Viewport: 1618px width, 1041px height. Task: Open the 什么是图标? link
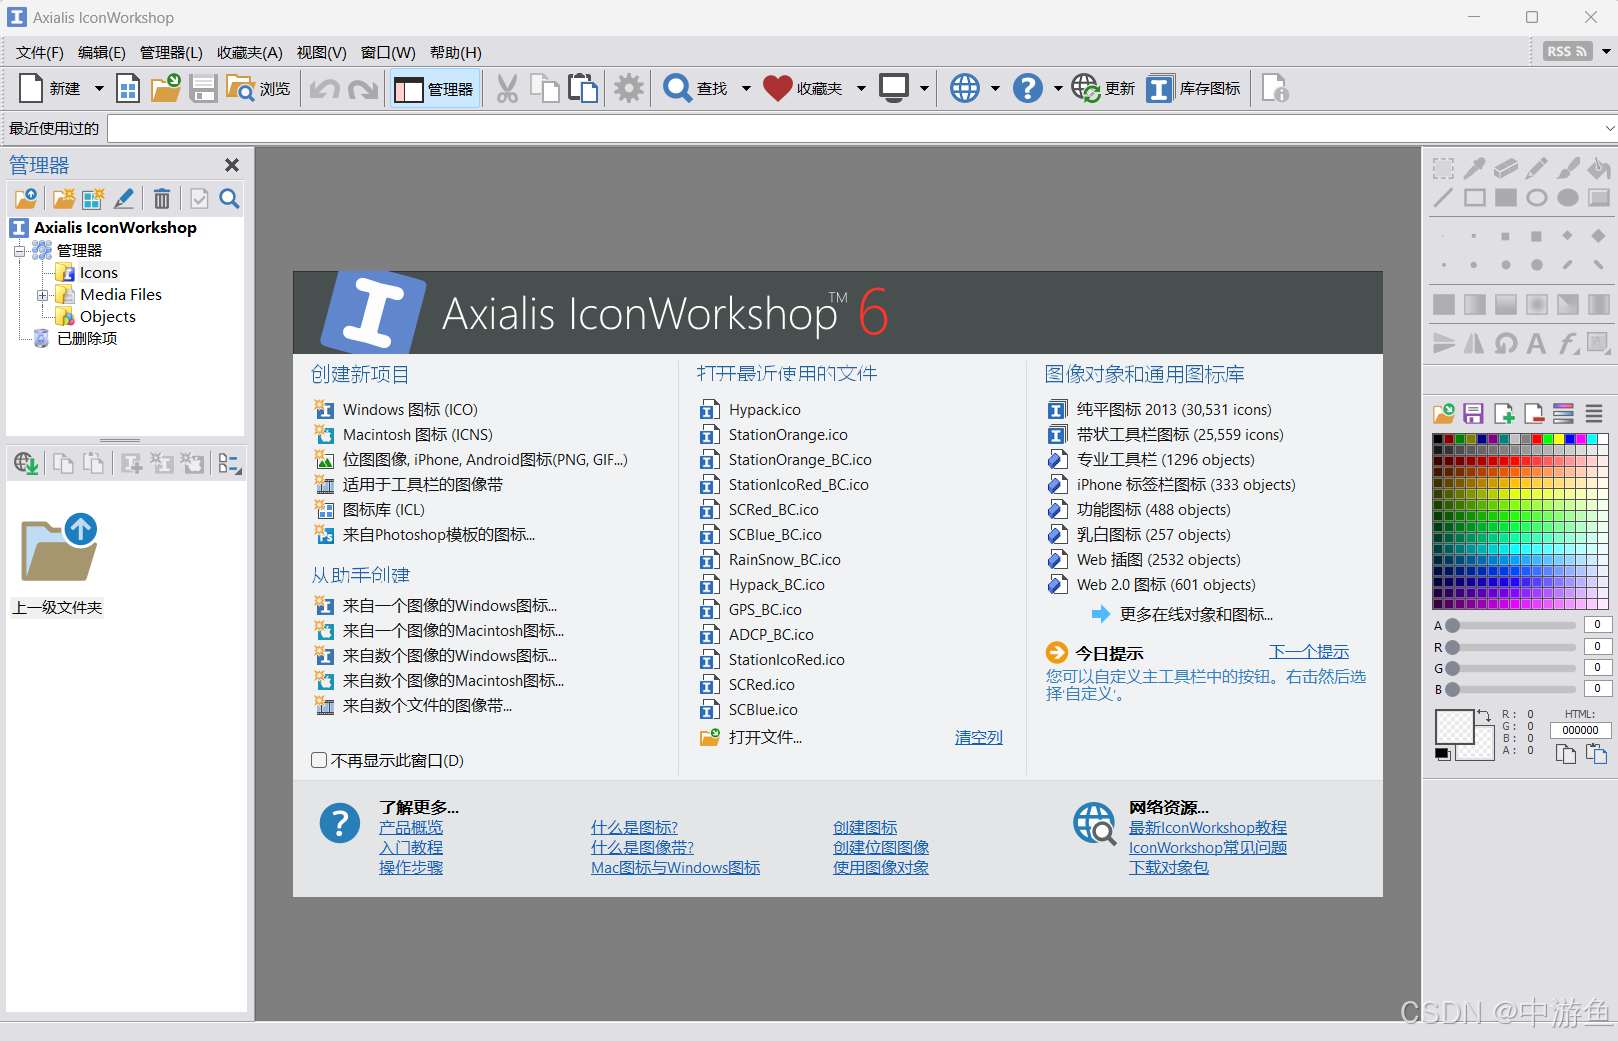click(x=634, y=827)
